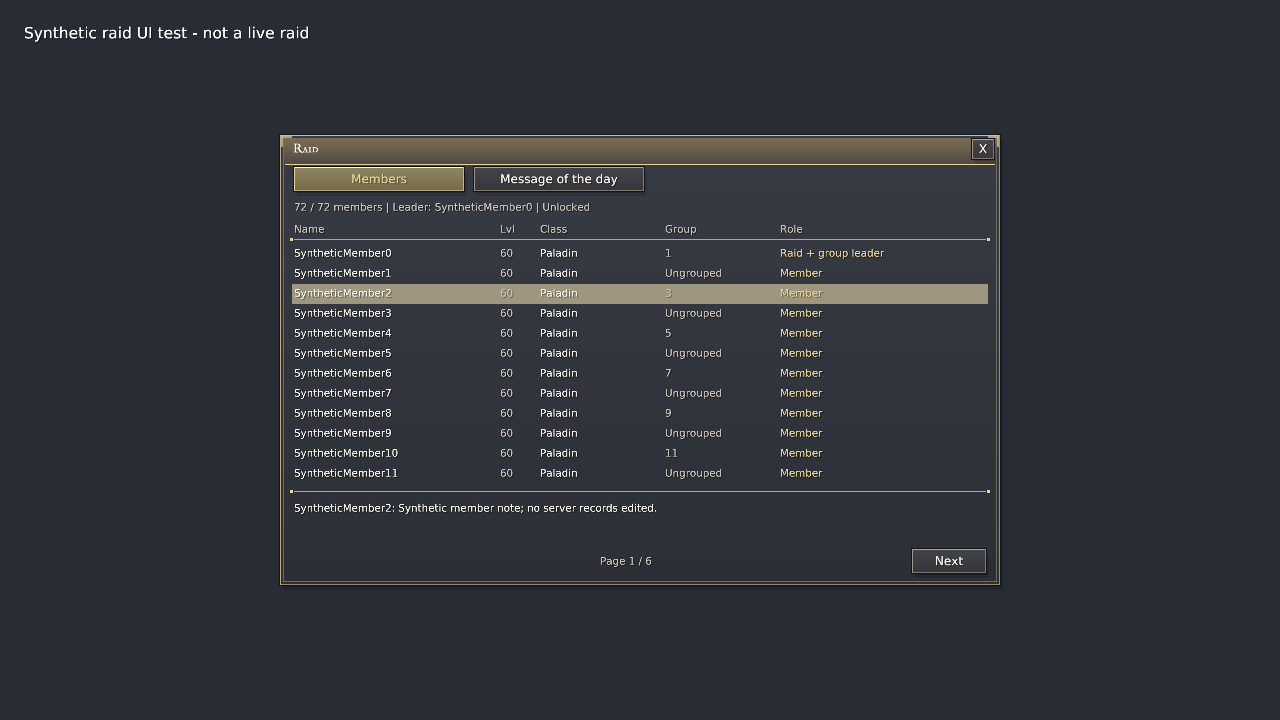Select SyntheticMember7 name in list

[343, 393]
